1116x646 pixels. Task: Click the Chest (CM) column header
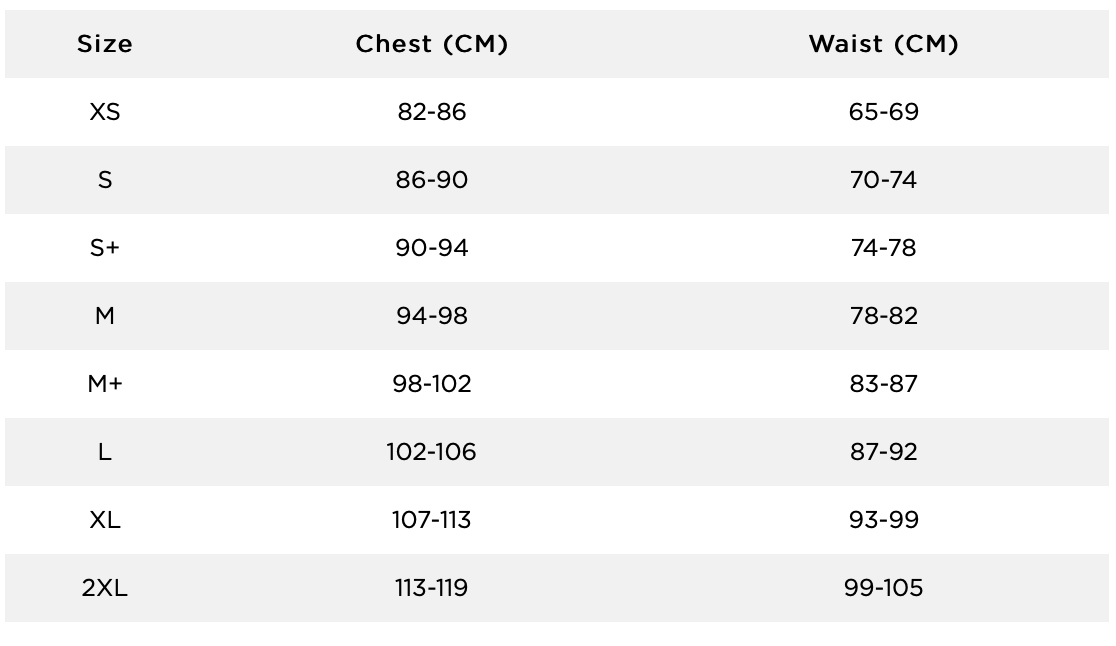(x=432, y=44)
